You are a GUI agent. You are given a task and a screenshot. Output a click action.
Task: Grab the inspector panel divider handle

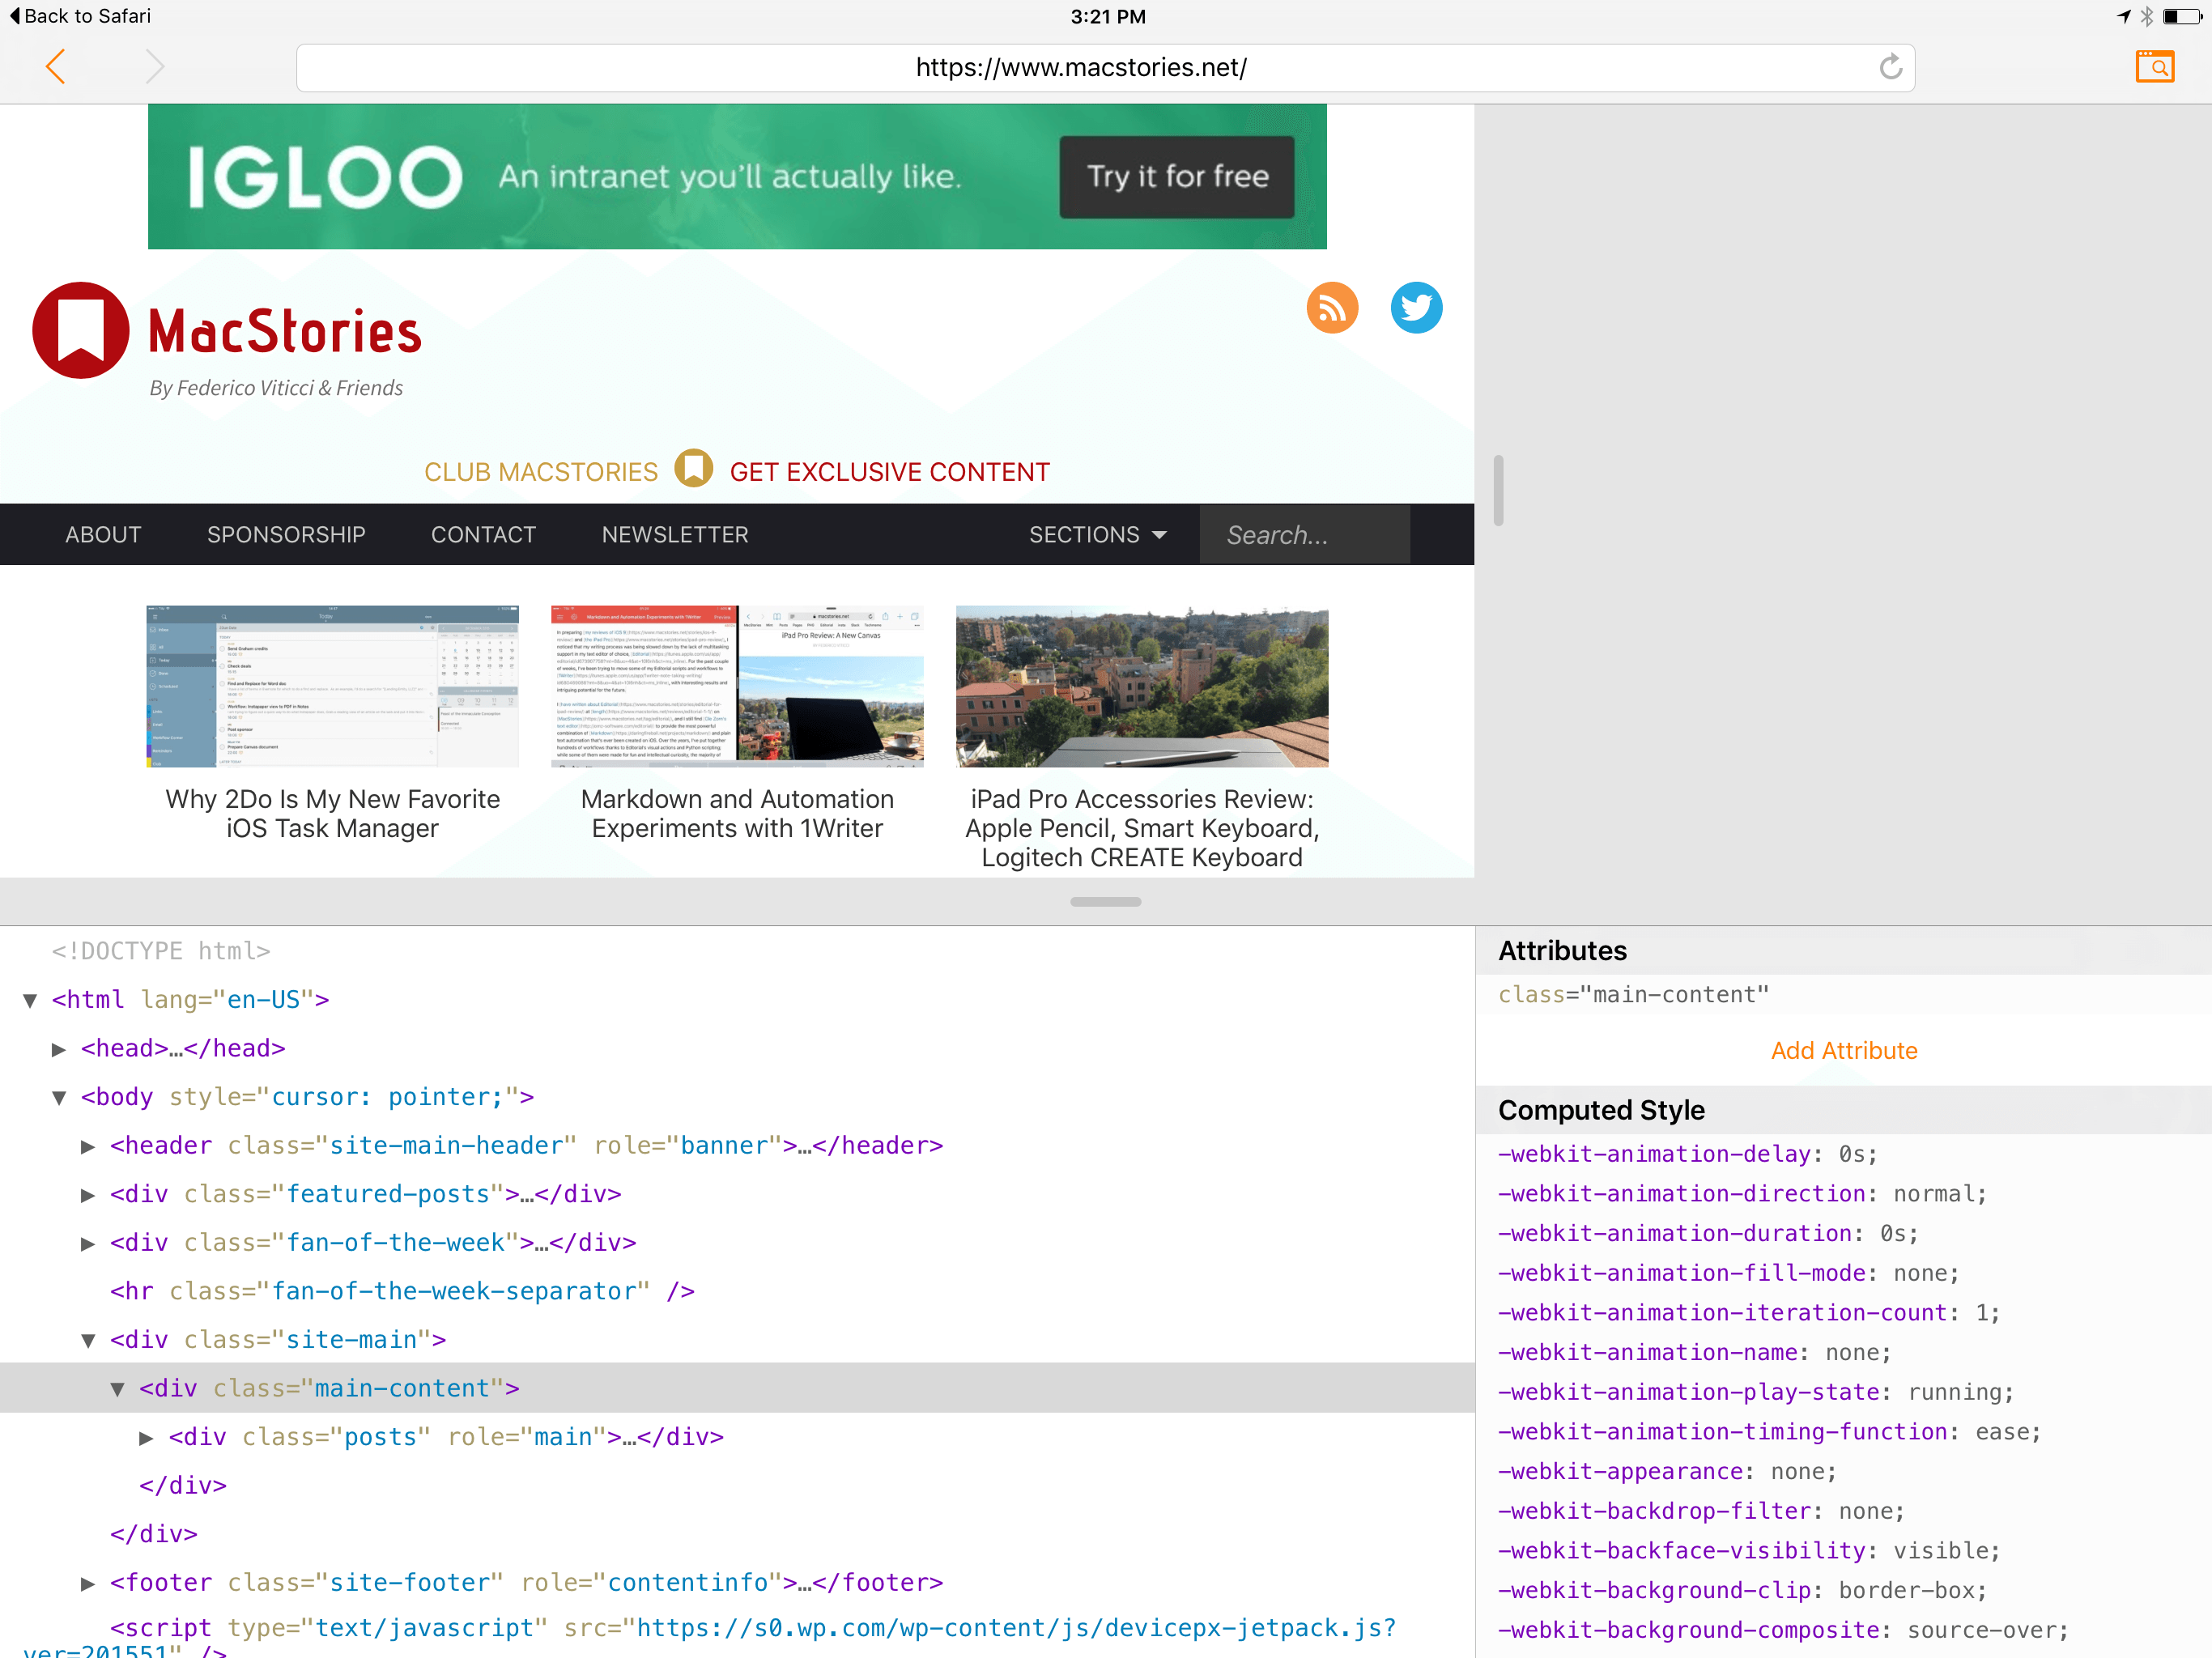coord(1105,901)
